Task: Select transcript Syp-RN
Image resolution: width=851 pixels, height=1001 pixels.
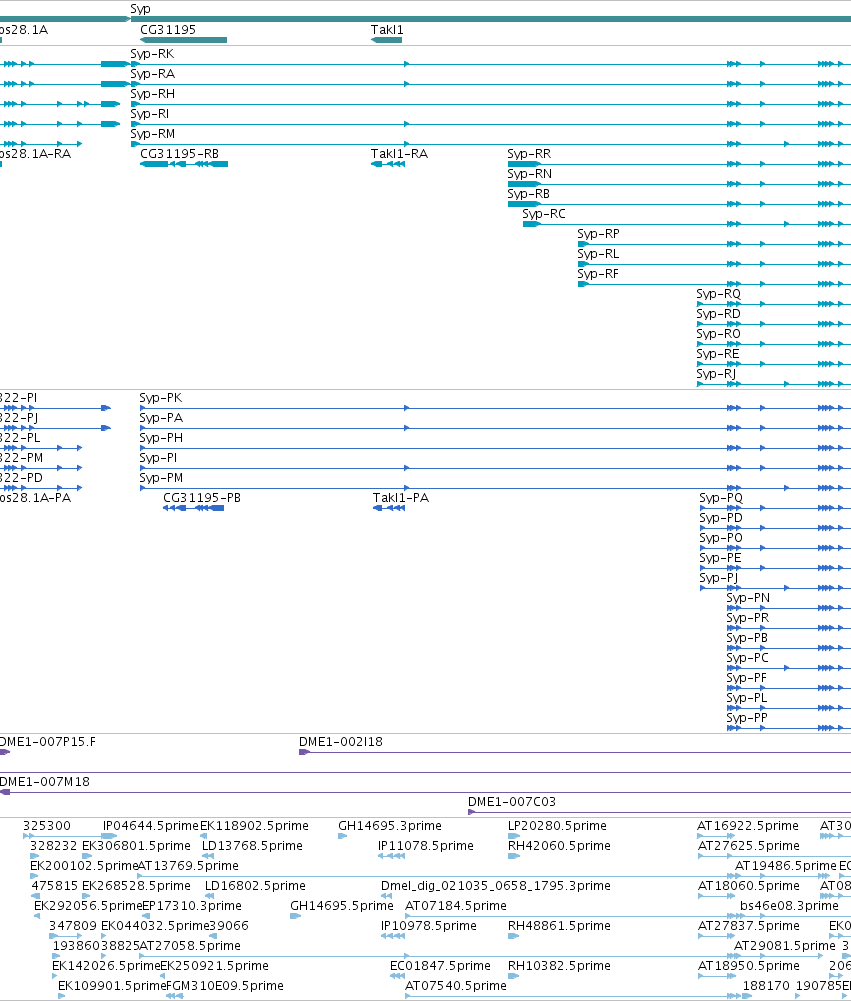Action: click(529, 174)
